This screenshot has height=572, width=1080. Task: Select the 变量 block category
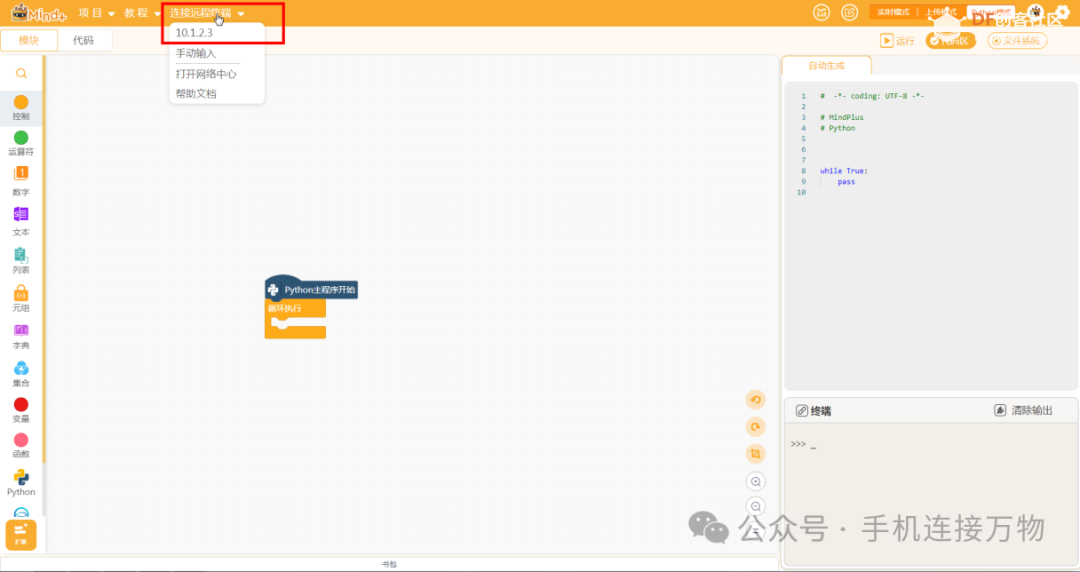click(x=21, y=409)
